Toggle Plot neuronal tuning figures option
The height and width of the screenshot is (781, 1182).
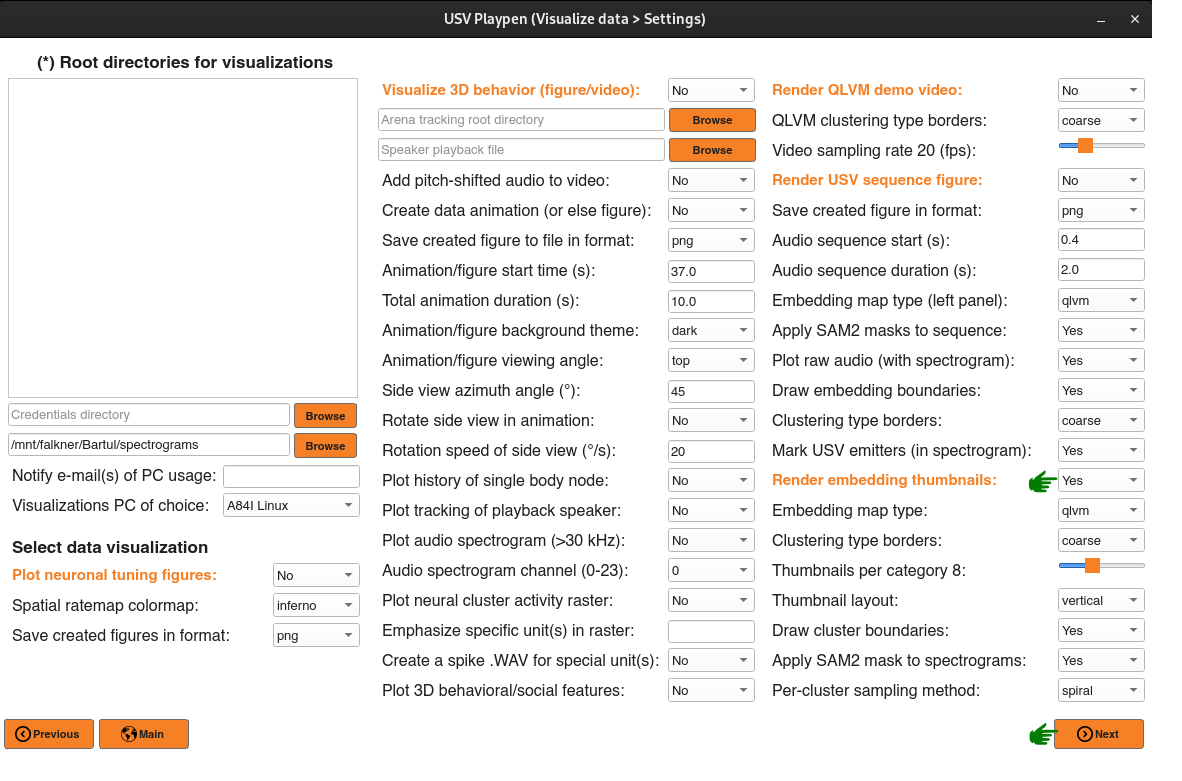tap(316, 575)
